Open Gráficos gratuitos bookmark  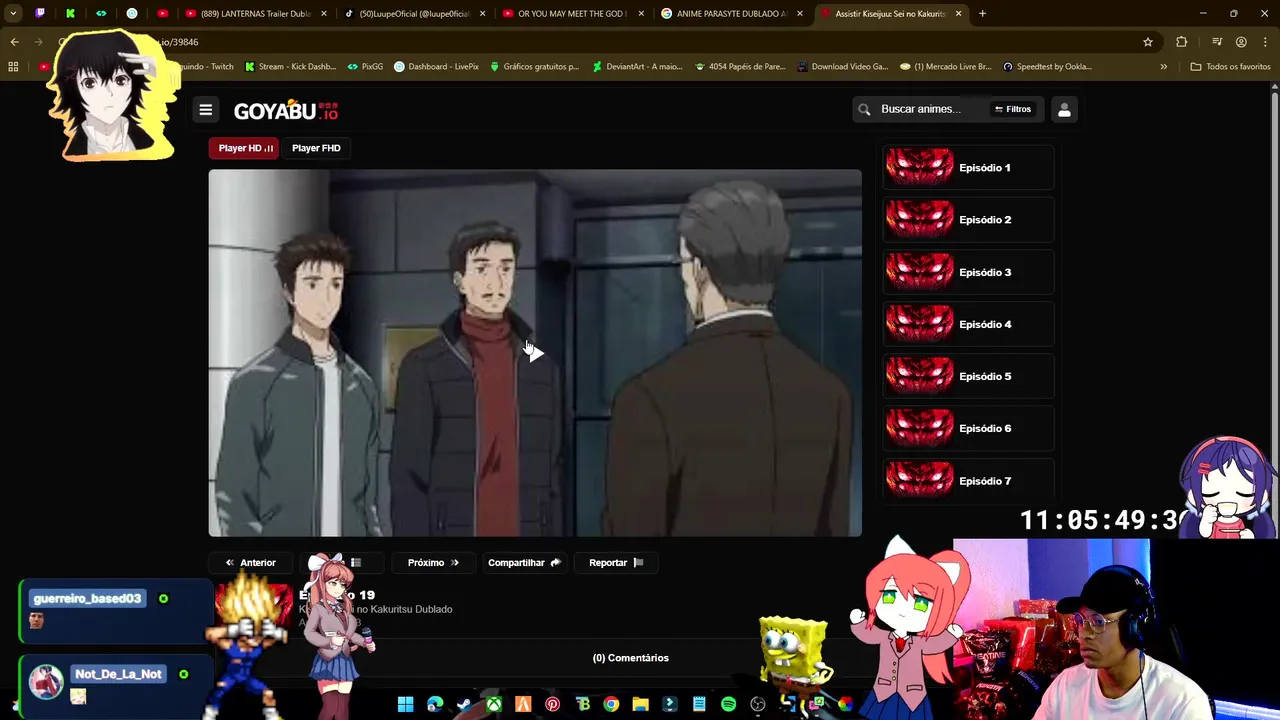(534, 67)
